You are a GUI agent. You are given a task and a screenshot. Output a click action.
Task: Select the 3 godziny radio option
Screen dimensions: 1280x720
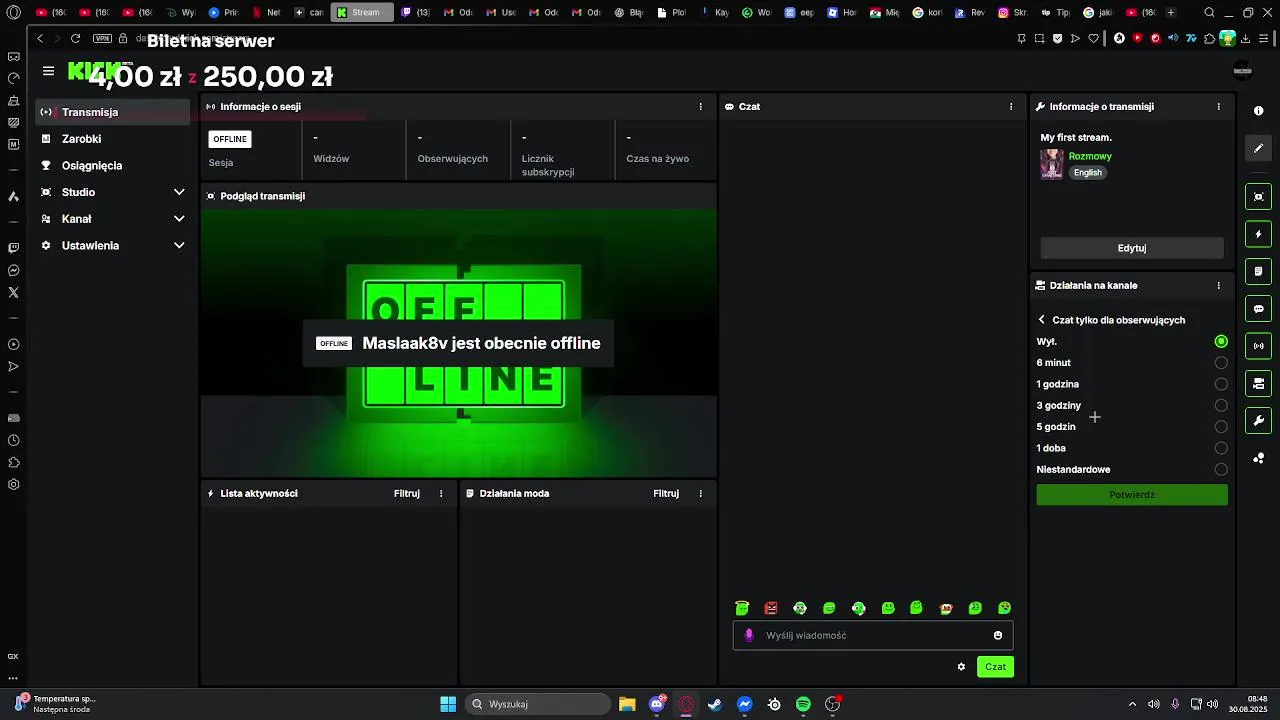[1221, 405]
